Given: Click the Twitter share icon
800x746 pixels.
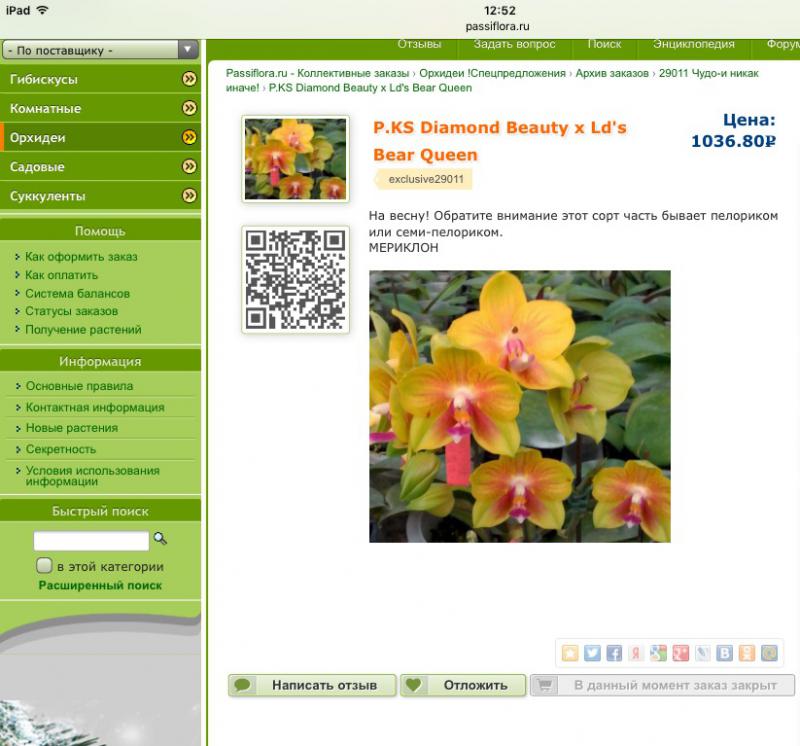Looking at the screenshot, I should pyautogui.click(x=592, y=653).
